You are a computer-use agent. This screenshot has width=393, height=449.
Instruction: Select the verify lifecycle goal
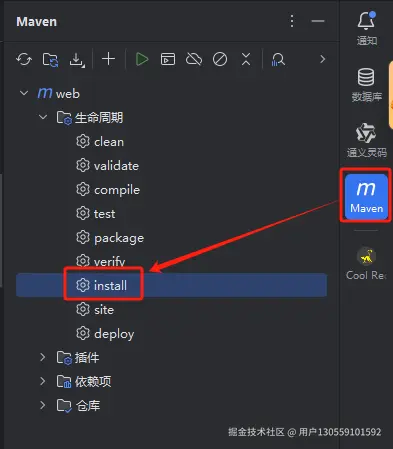[x=171, y=261]
